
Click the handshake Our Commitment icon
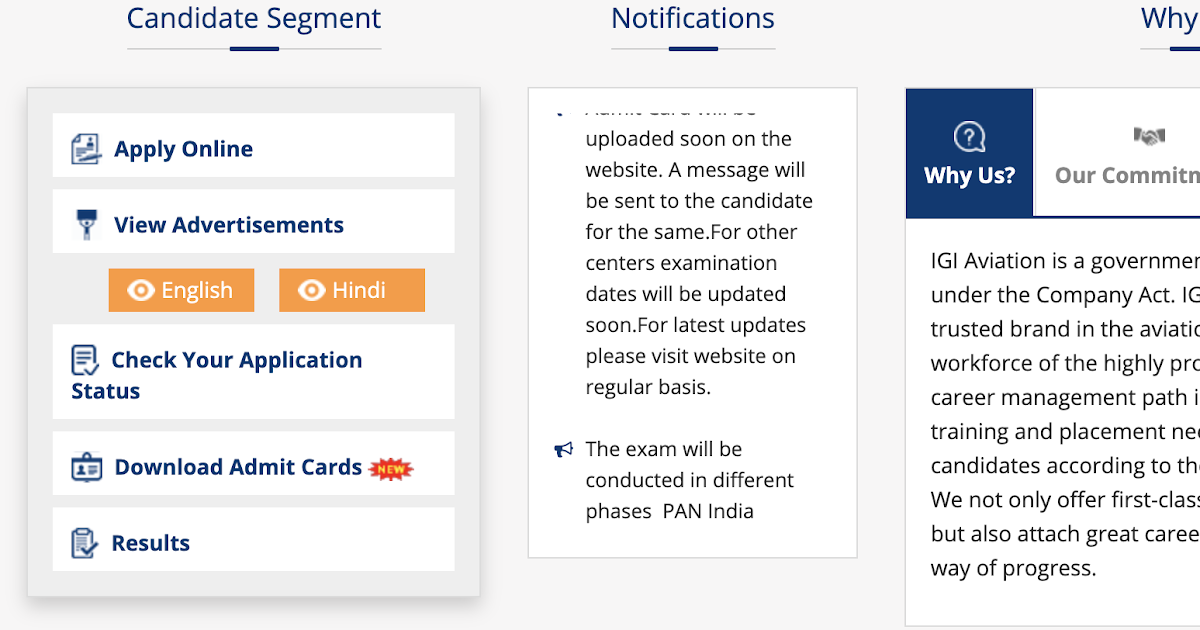1149,136
